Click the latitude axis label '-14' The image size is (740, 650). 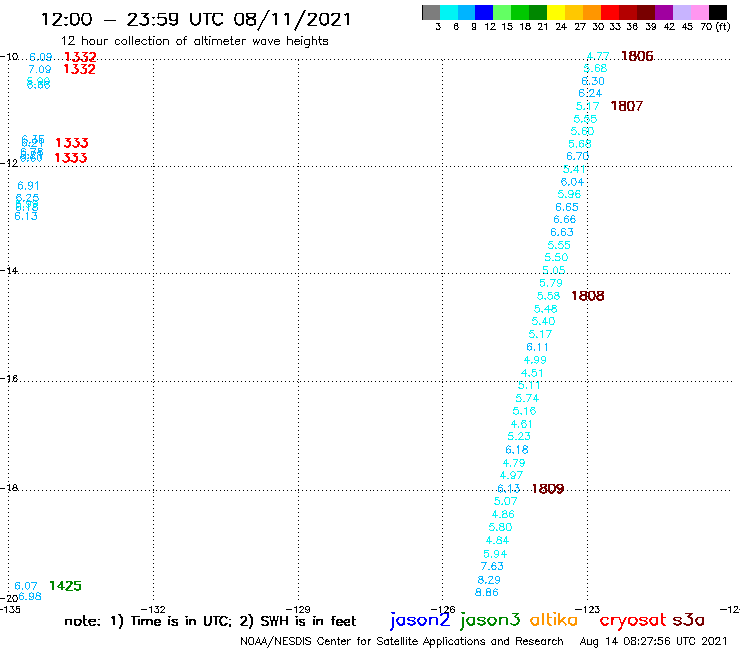point(9,270)
